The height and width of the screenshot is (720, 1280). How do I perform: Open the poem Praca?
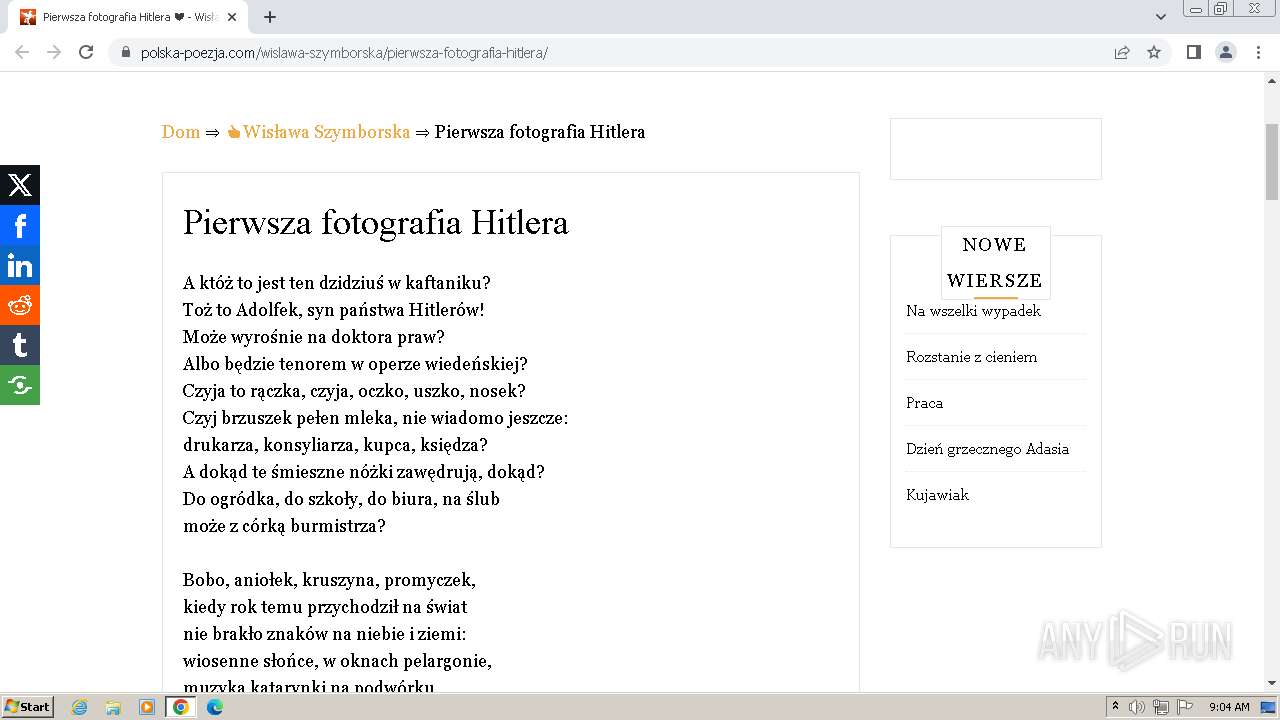click(x=924, y=403)
